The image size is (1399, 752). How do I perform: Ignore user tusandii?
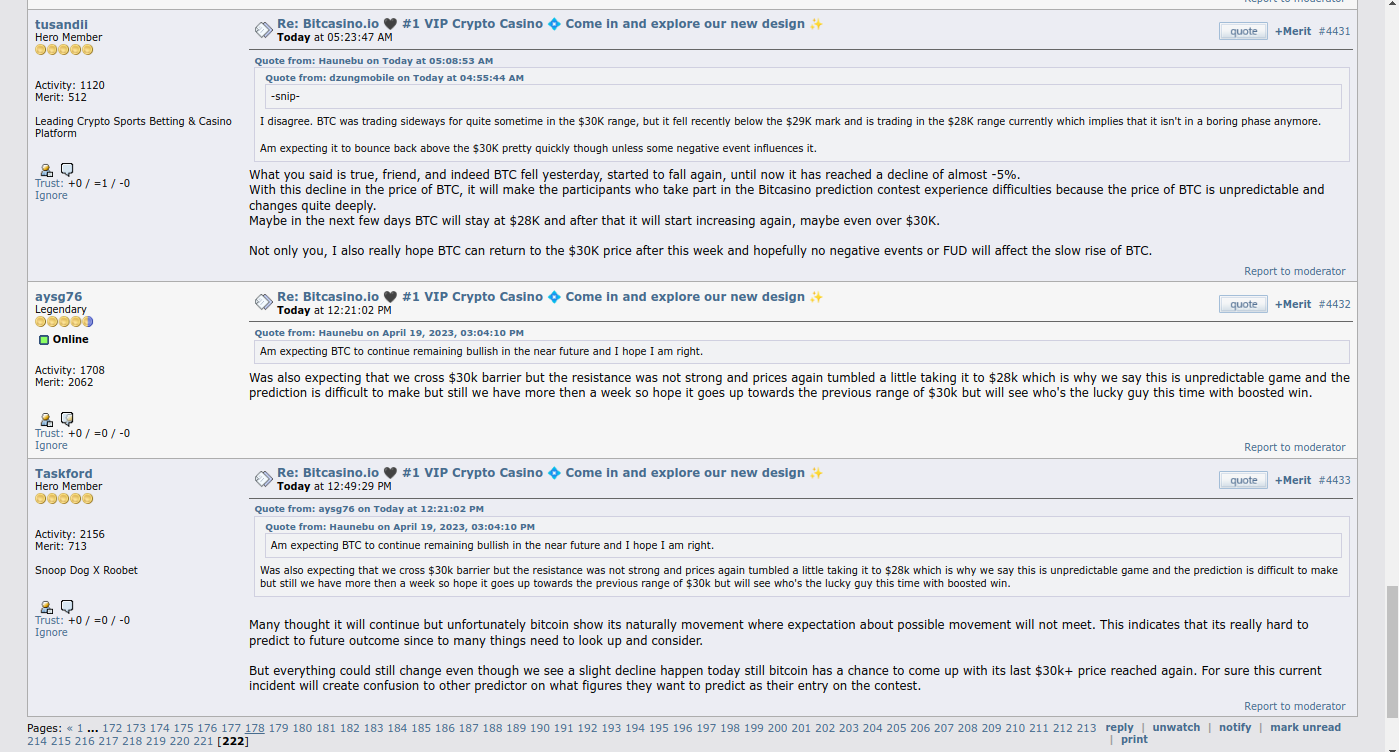click(x=51, y=196)
